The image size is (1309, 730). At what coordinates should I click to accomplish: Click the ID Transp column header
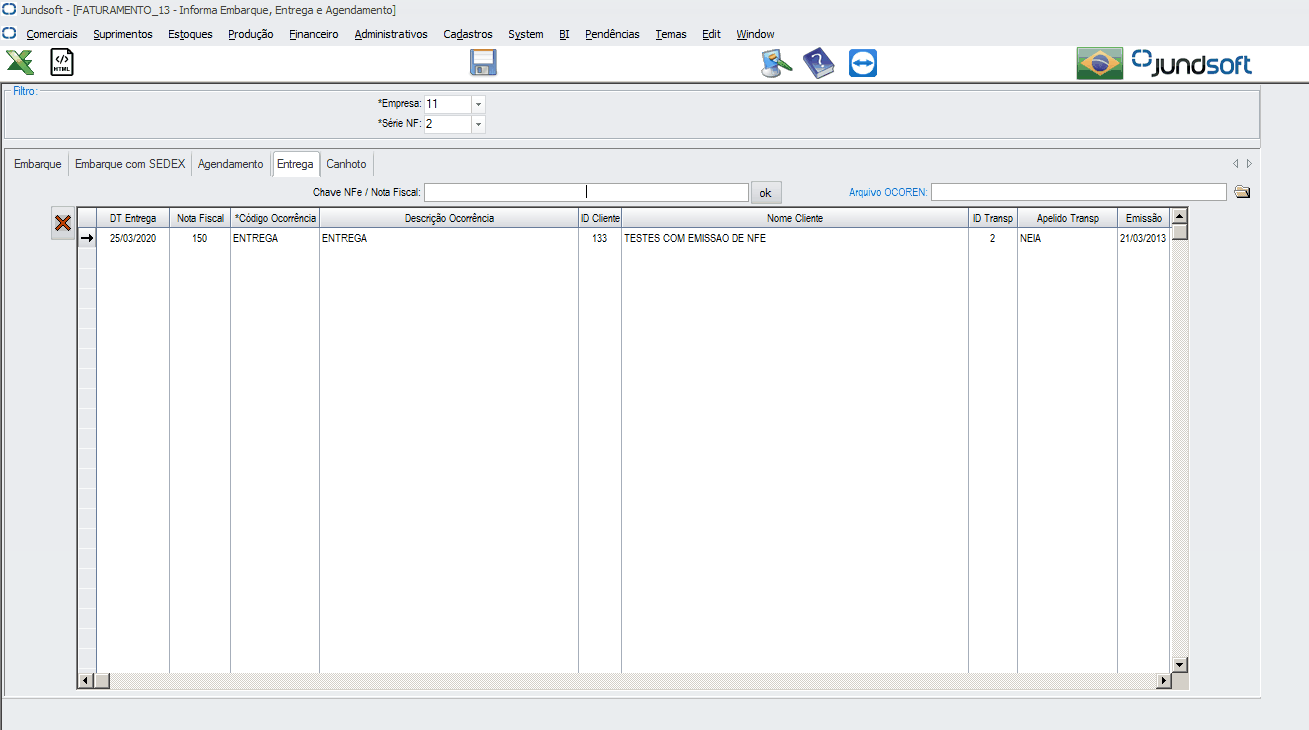coord(993,218)
